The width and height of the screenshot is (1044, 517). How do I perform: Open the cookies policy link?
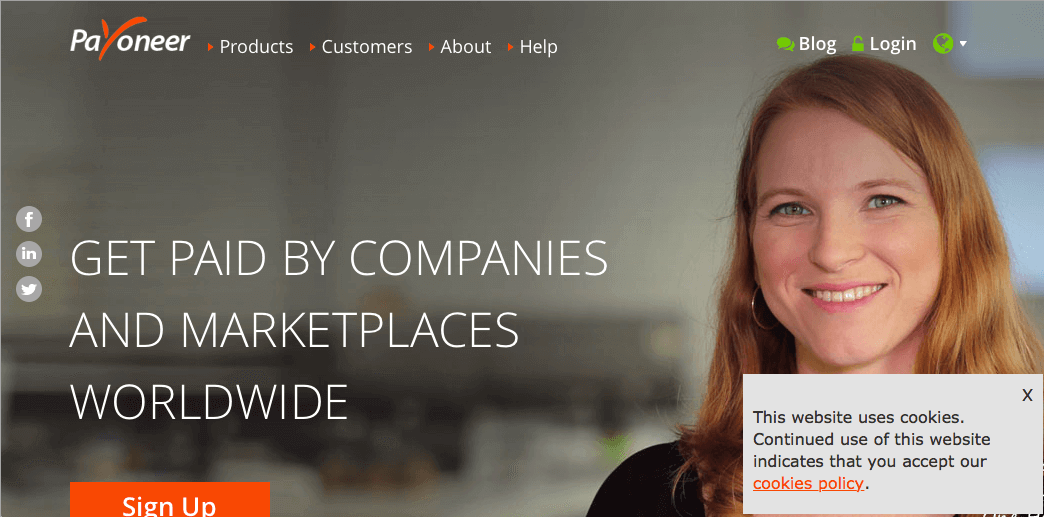[808, 483]
